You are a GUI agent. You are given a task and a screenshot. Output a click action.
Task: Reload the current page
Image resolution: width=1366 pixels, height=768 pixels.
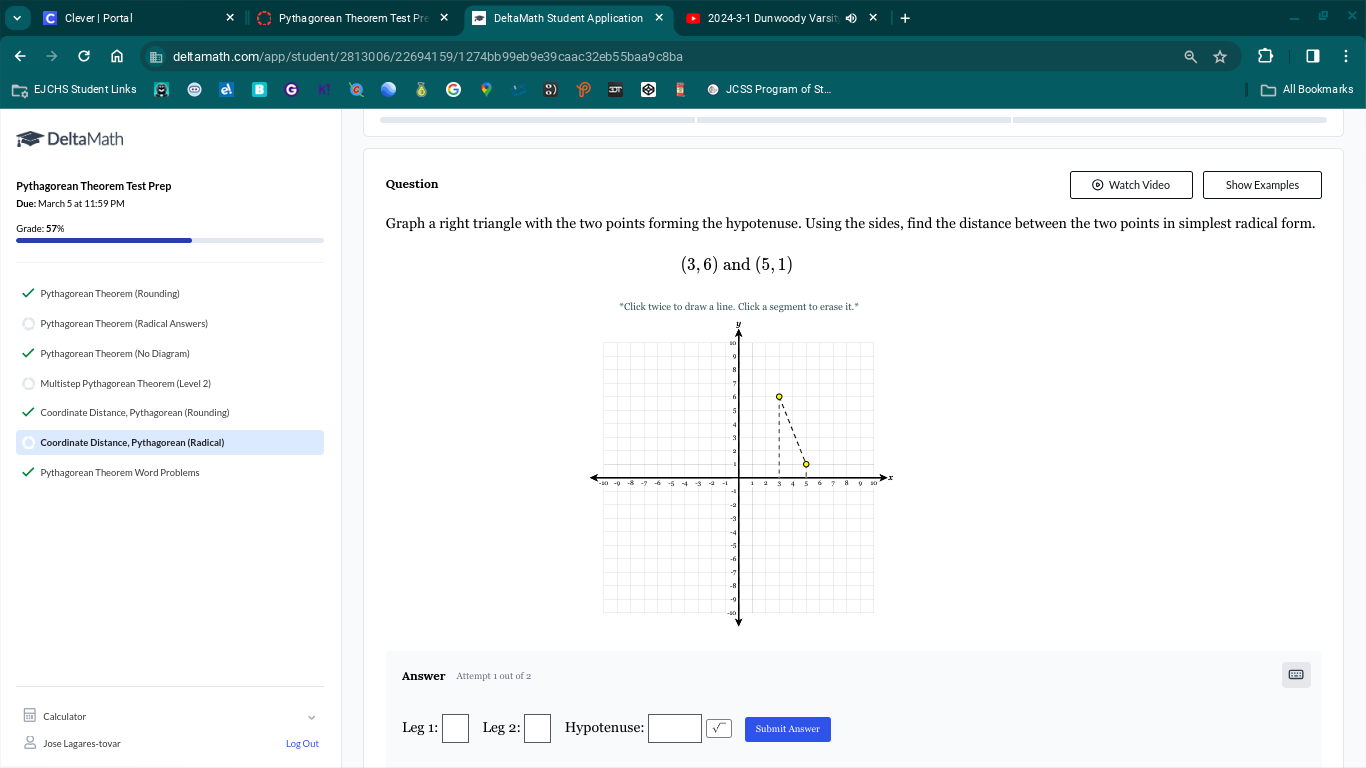[x=84, y=56]
